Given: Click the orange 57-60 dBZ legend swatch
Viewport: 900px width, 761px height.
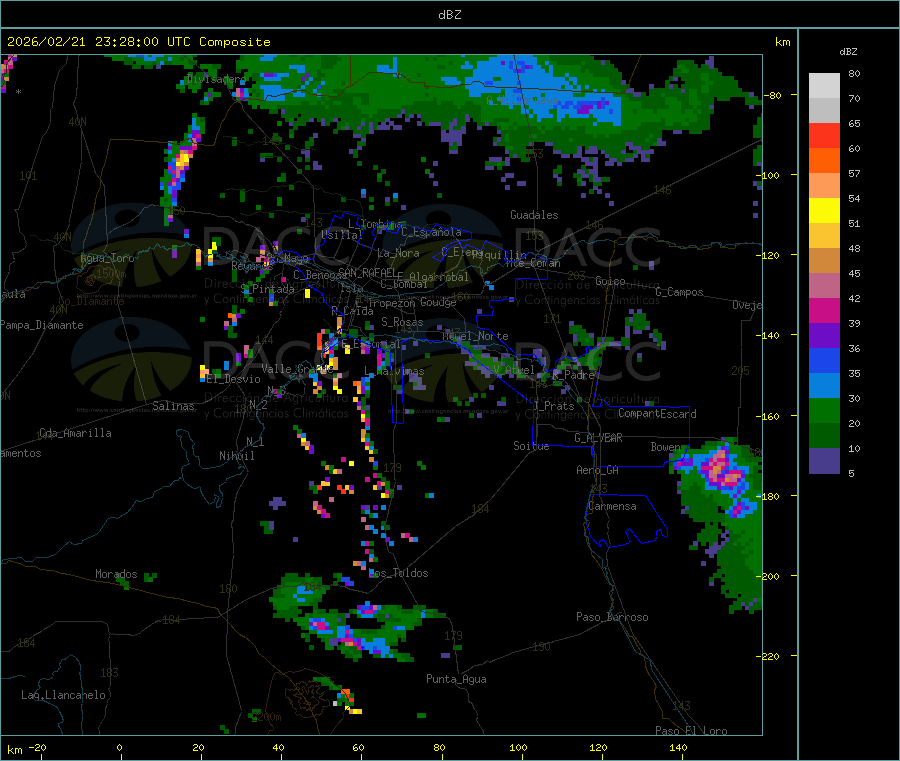Looking at the screenshot, I should coord(824,161).
